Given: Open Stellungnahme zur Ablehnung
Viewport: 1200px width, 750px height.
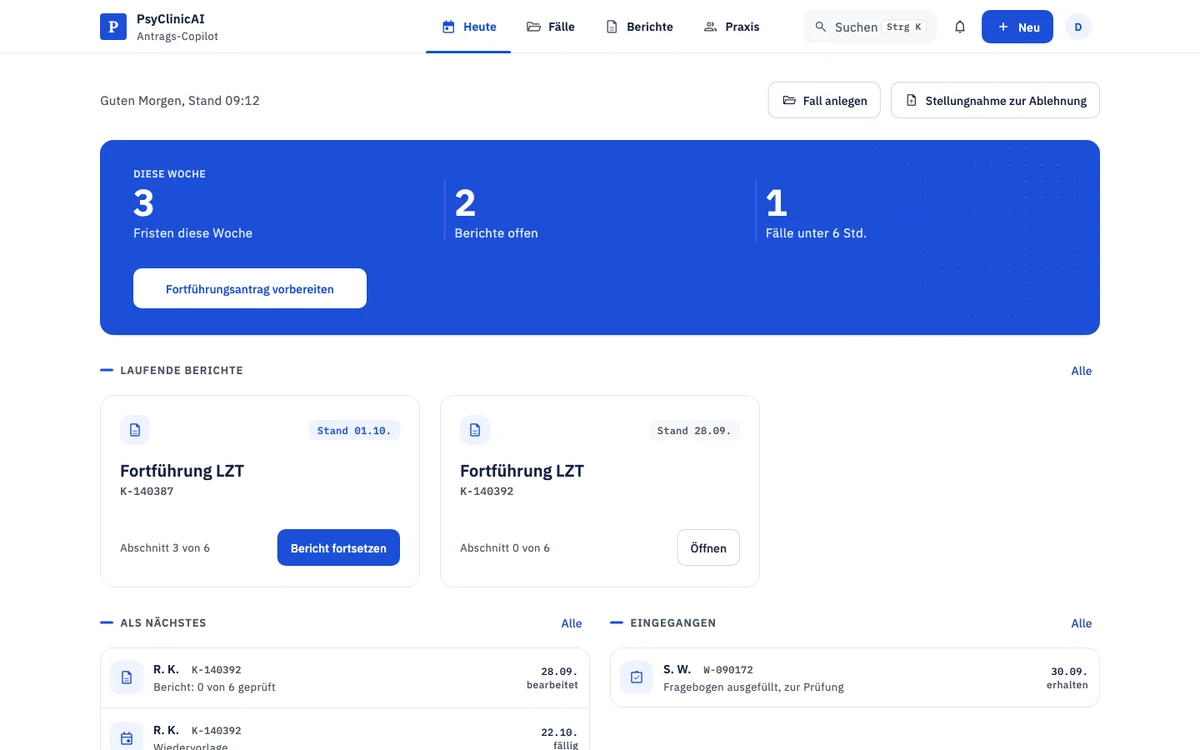Looking at the screenshot, I should (995, 100).
